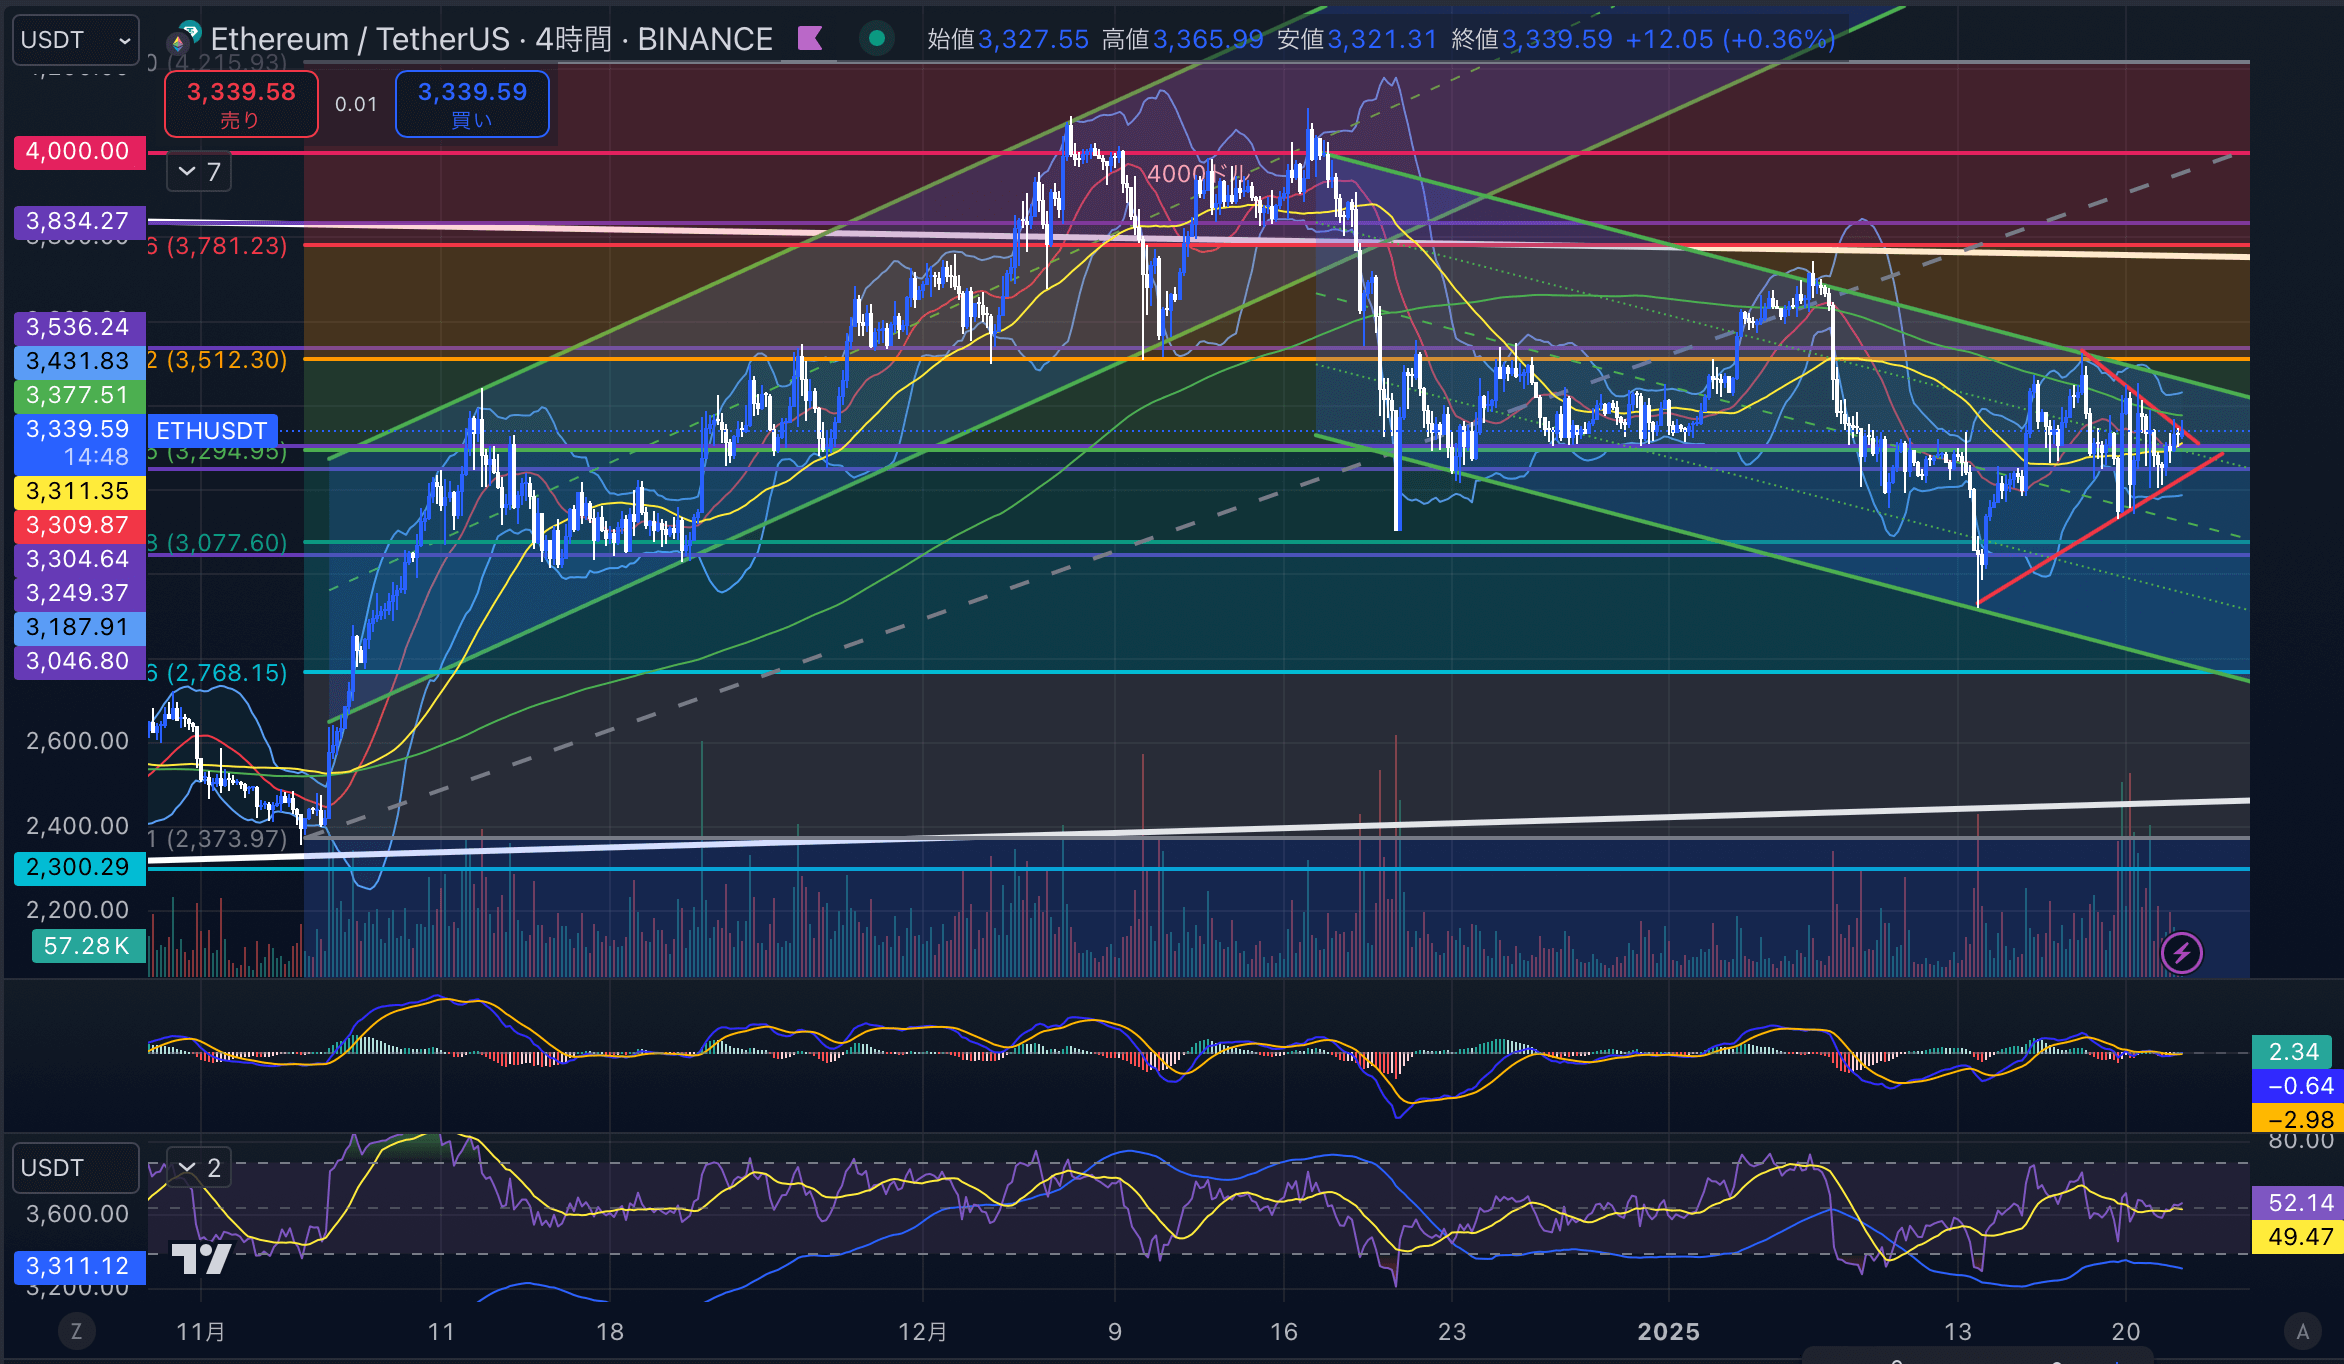Image resolution: width=2344 pixels, height=1364 pixels.
Task: Click the 4000ドル text annotation on chart
Action: click(x=1197, y=174)
